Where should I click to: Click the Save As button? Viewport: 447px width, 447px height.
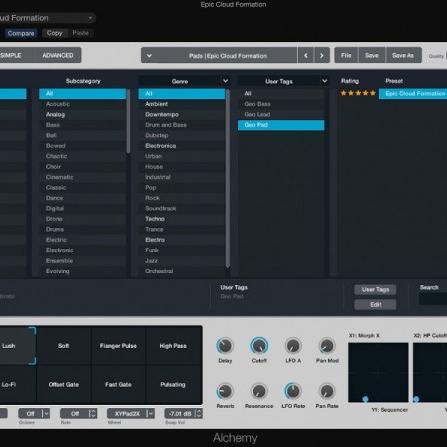403,55
